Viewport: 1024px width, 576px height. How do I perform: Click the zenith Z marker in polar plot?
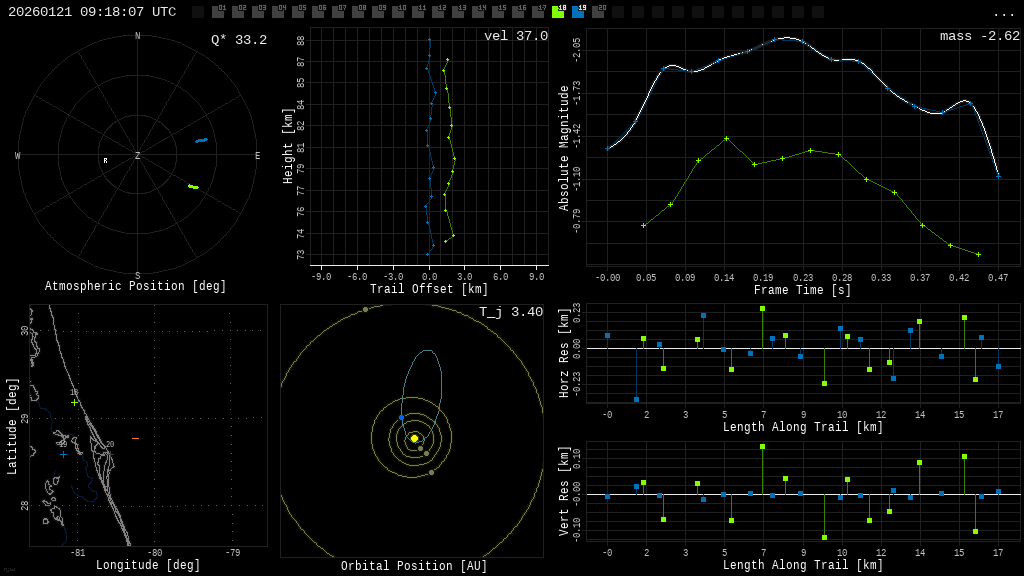click(138, 156)
